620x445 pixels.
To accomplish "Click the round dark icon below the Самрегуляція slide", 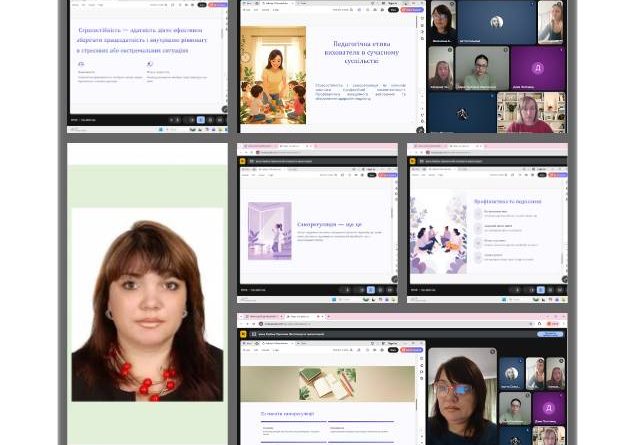I will [x=394, y=279].
